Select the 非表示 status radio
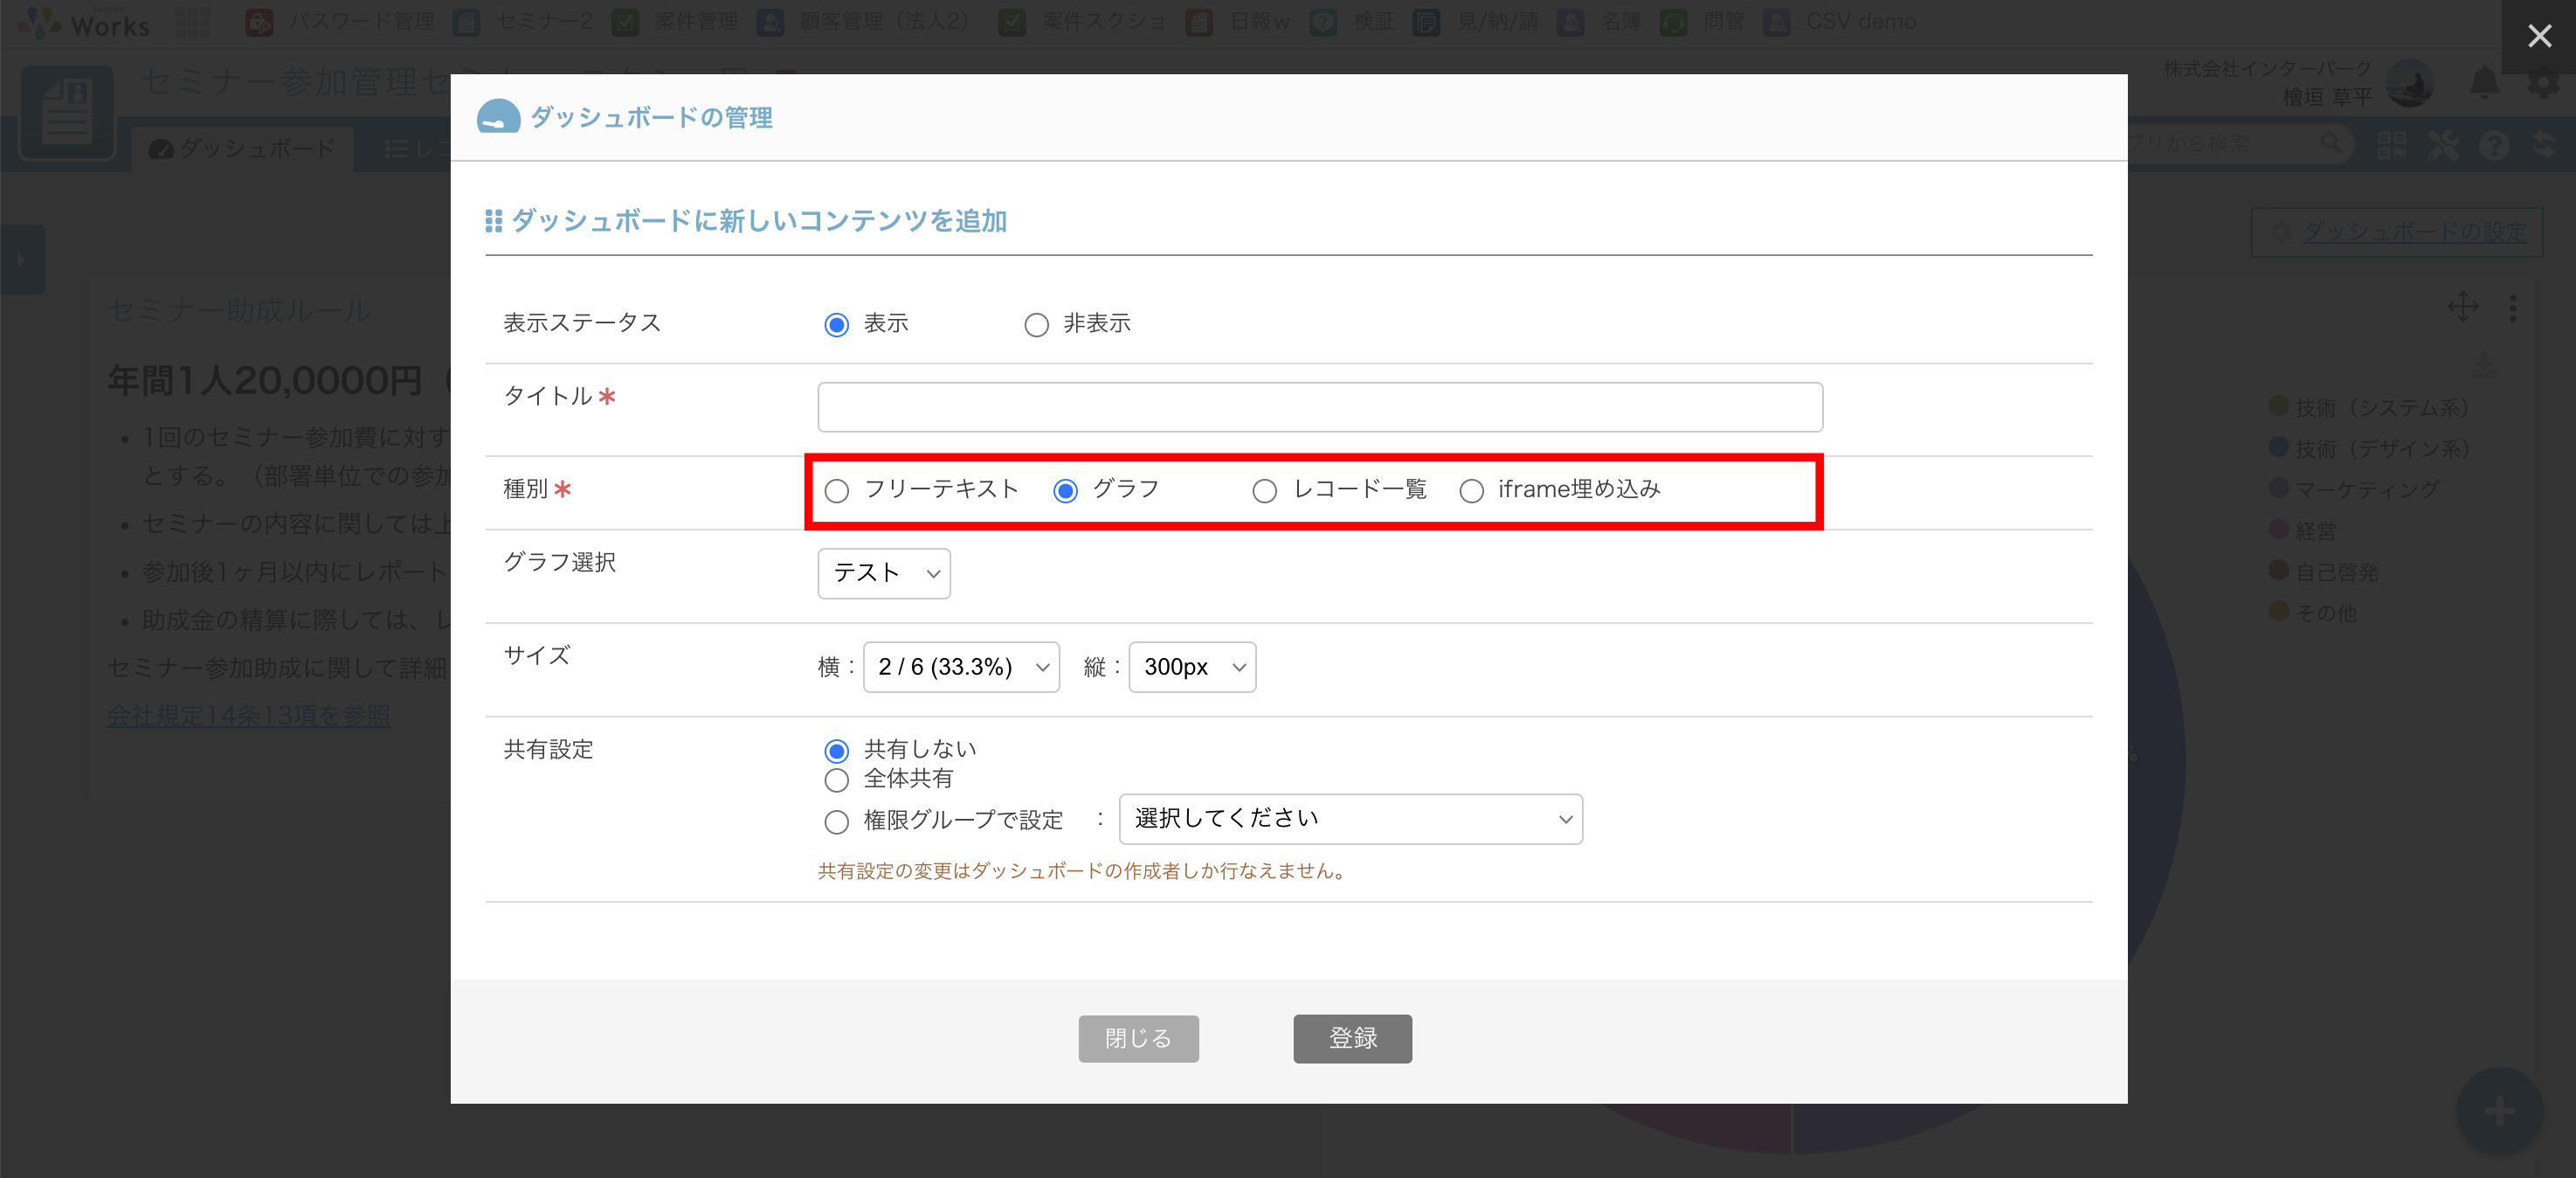The image size is (2576, 1178). (1037, 325)
